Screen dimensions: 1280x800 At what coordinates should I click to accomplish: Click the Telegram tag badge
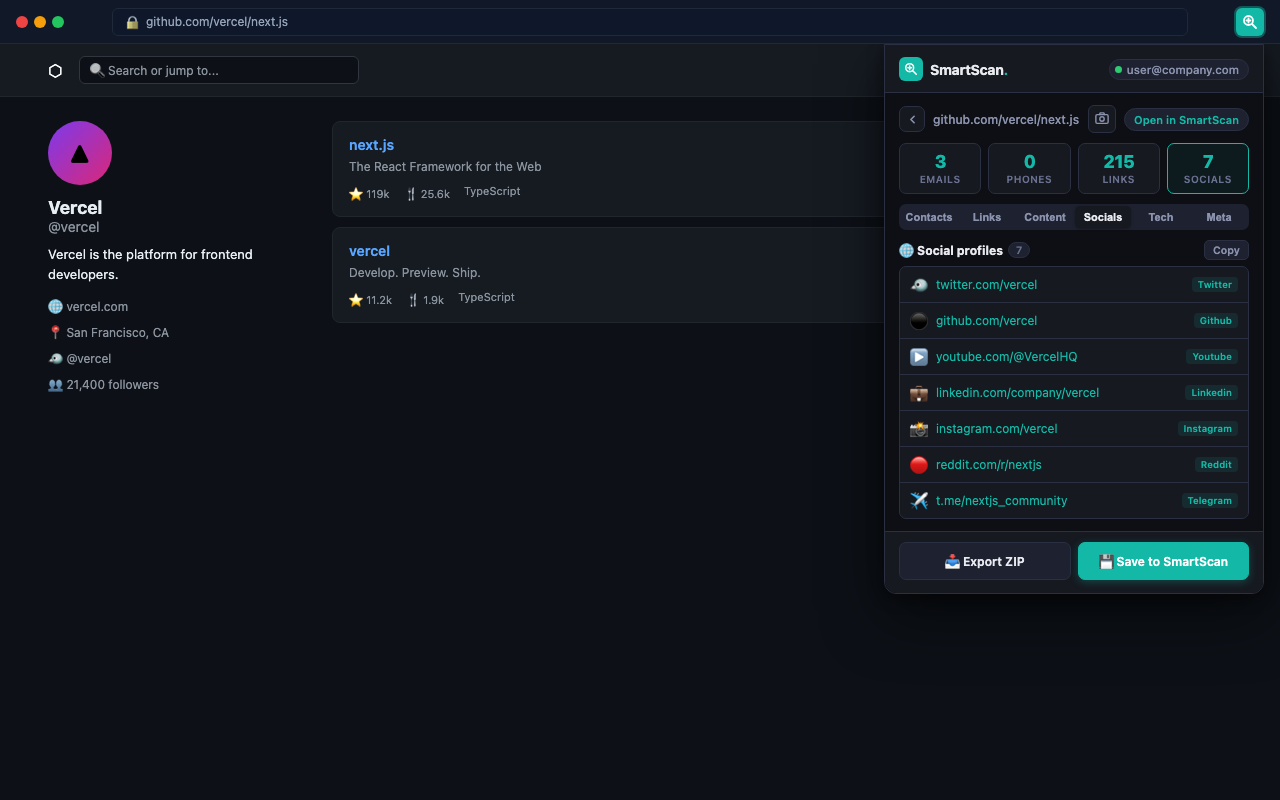(x=1210, y=501)
